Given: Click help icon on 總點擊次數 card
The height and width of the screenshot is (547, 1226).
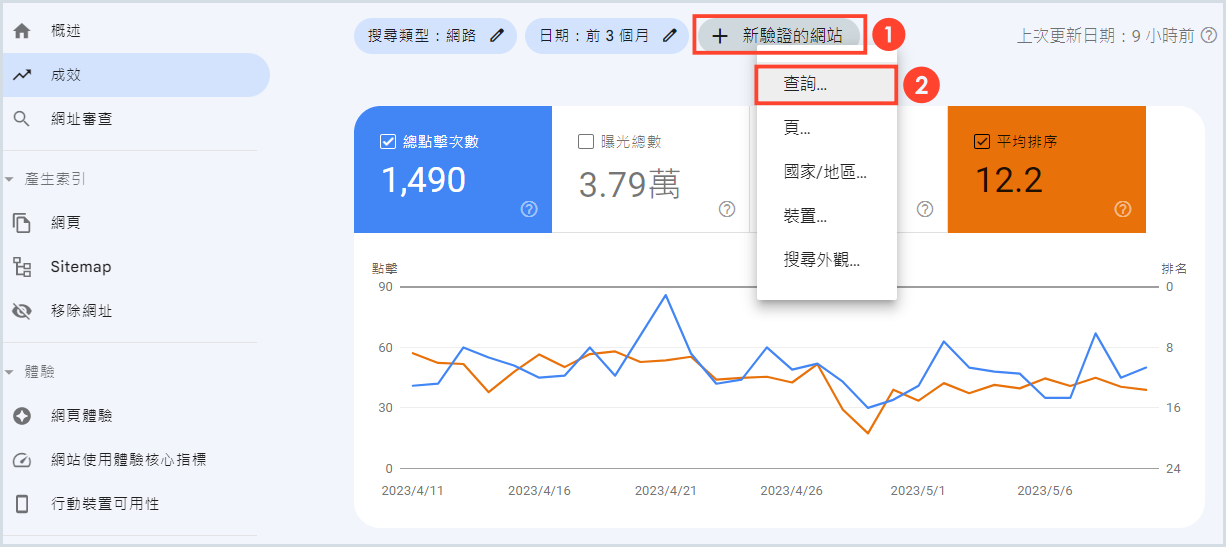Looking at the screenshot, I should (529, 209).
